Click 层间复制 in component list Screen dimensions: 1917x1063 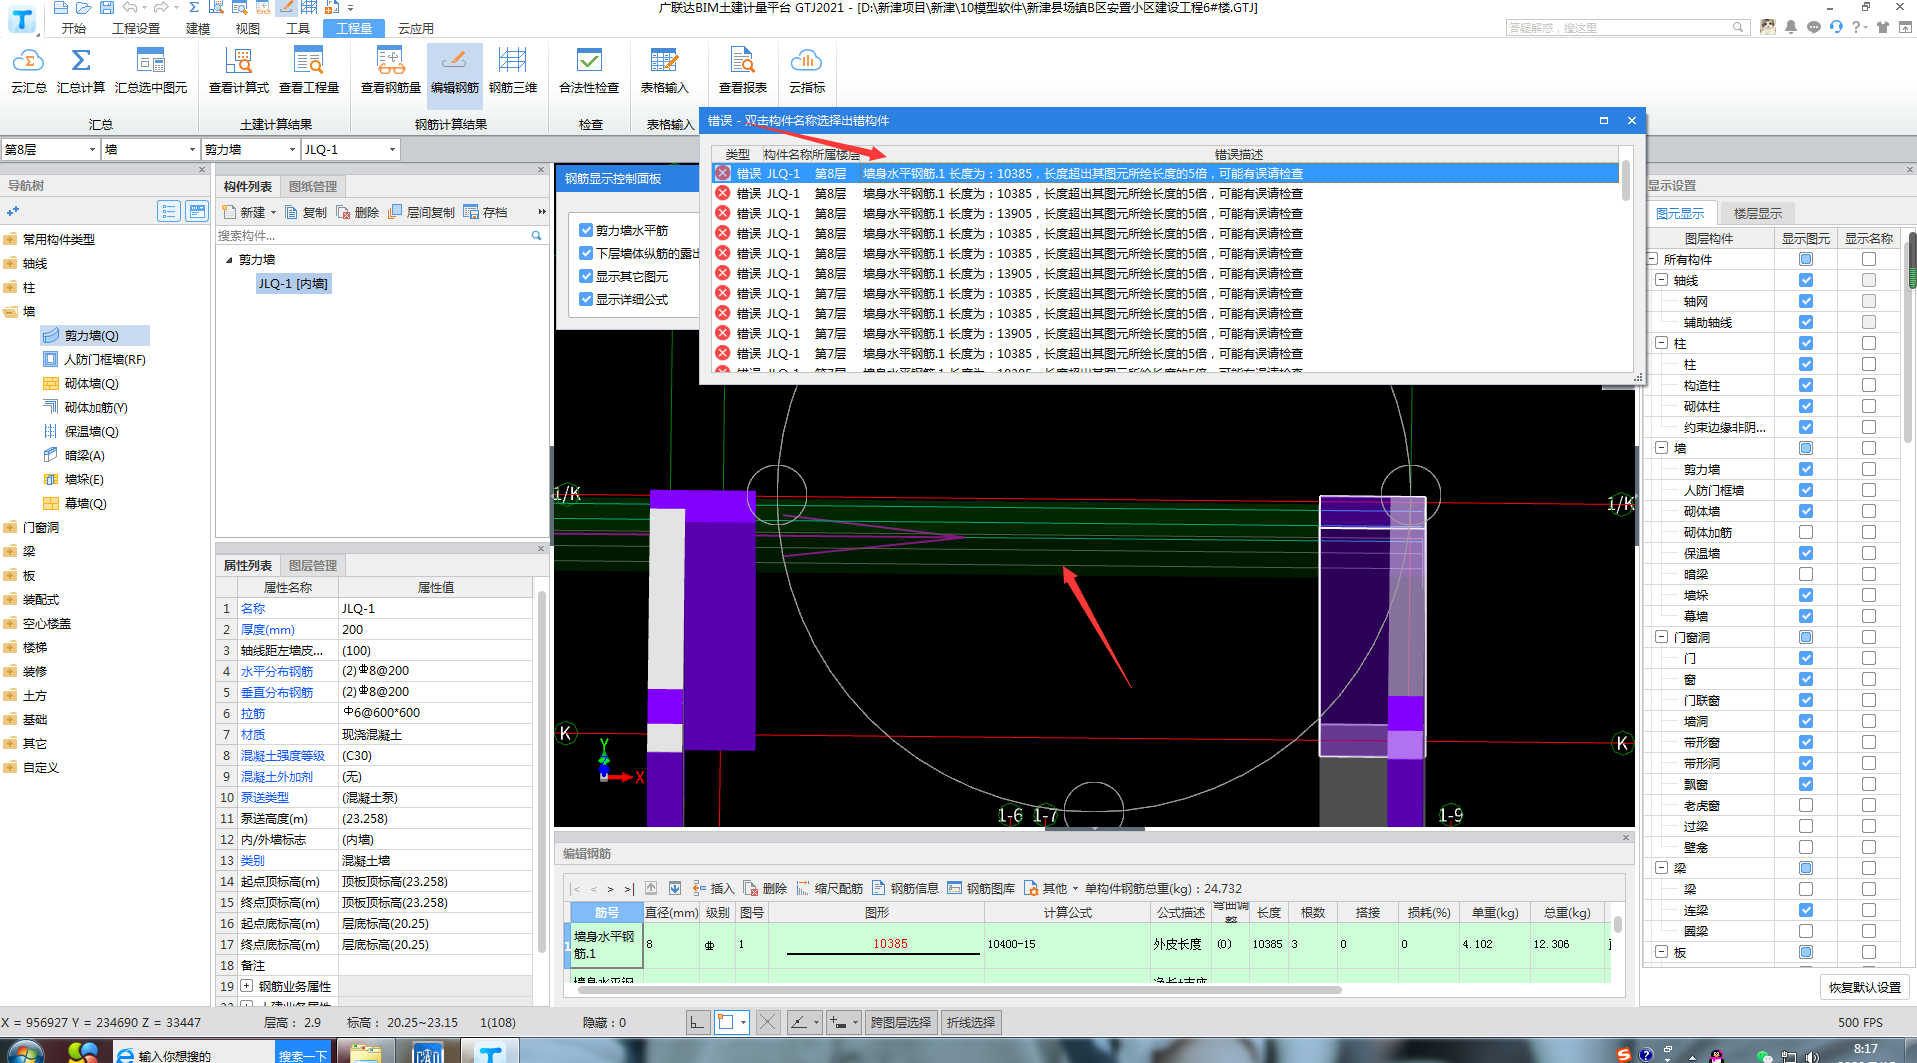[x=421, y=212]
